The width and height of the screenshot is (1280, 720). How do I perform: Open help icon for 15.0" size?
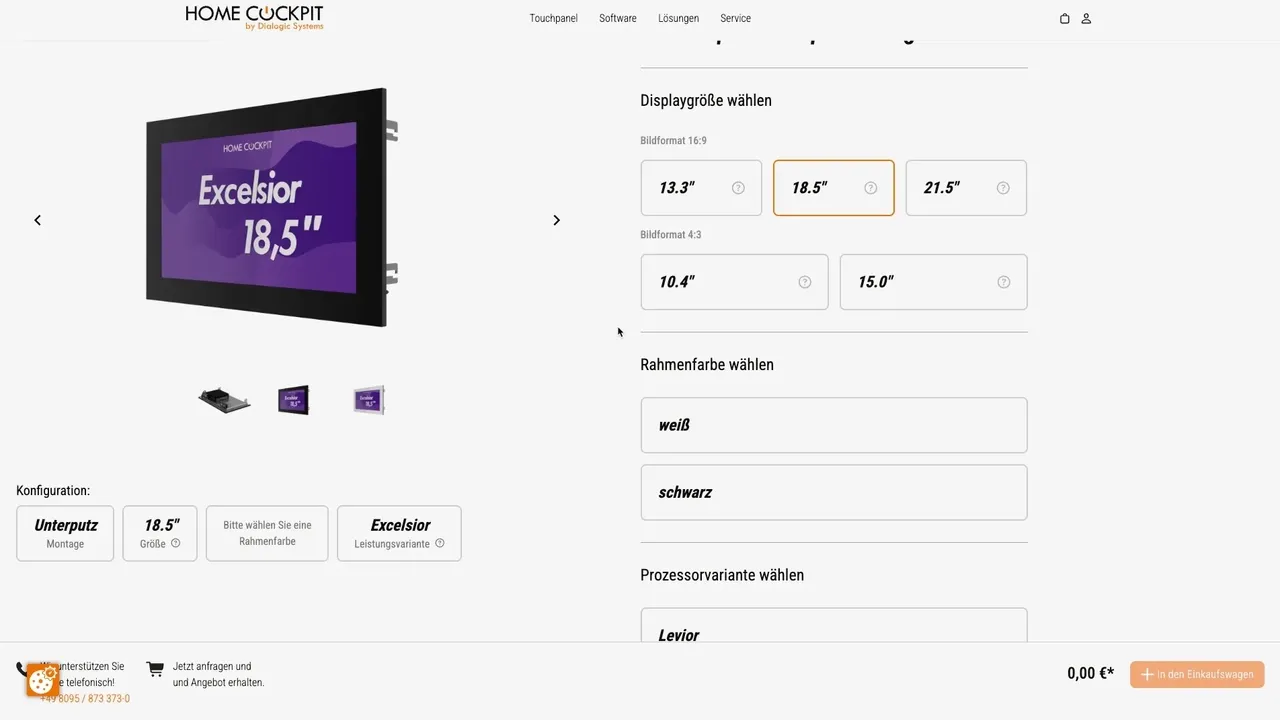coord(1003,282)
